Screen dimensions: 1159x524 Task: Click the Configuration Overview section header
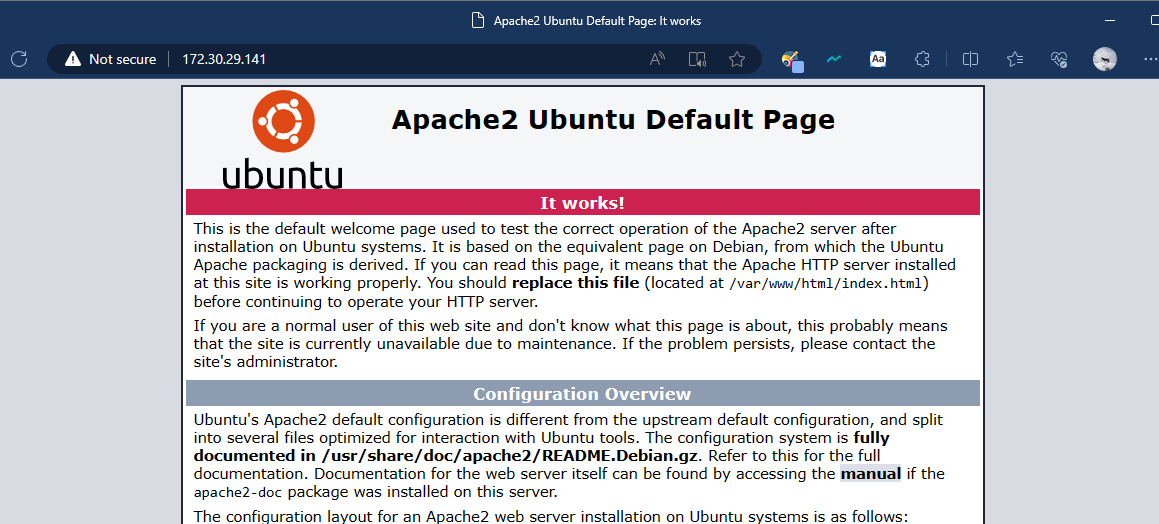coord(582,394)
